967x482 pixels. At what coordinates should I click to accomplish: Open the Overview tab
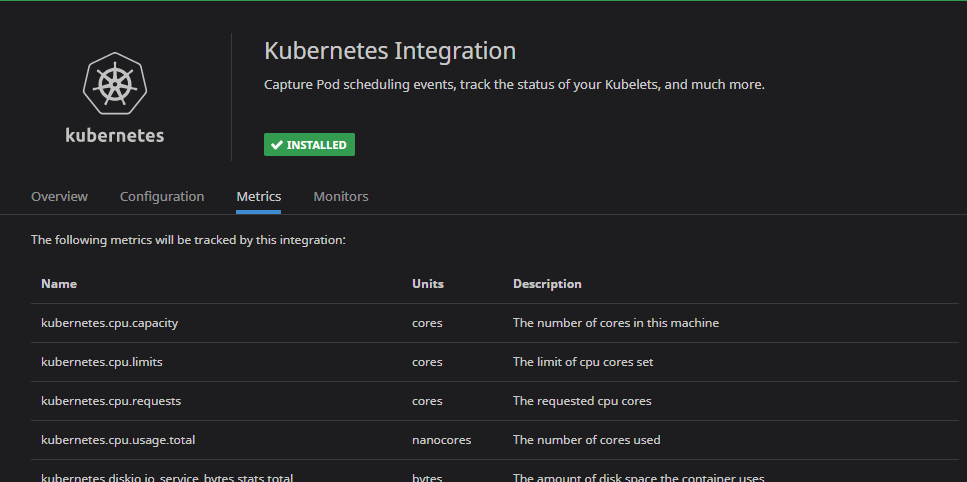59,197
